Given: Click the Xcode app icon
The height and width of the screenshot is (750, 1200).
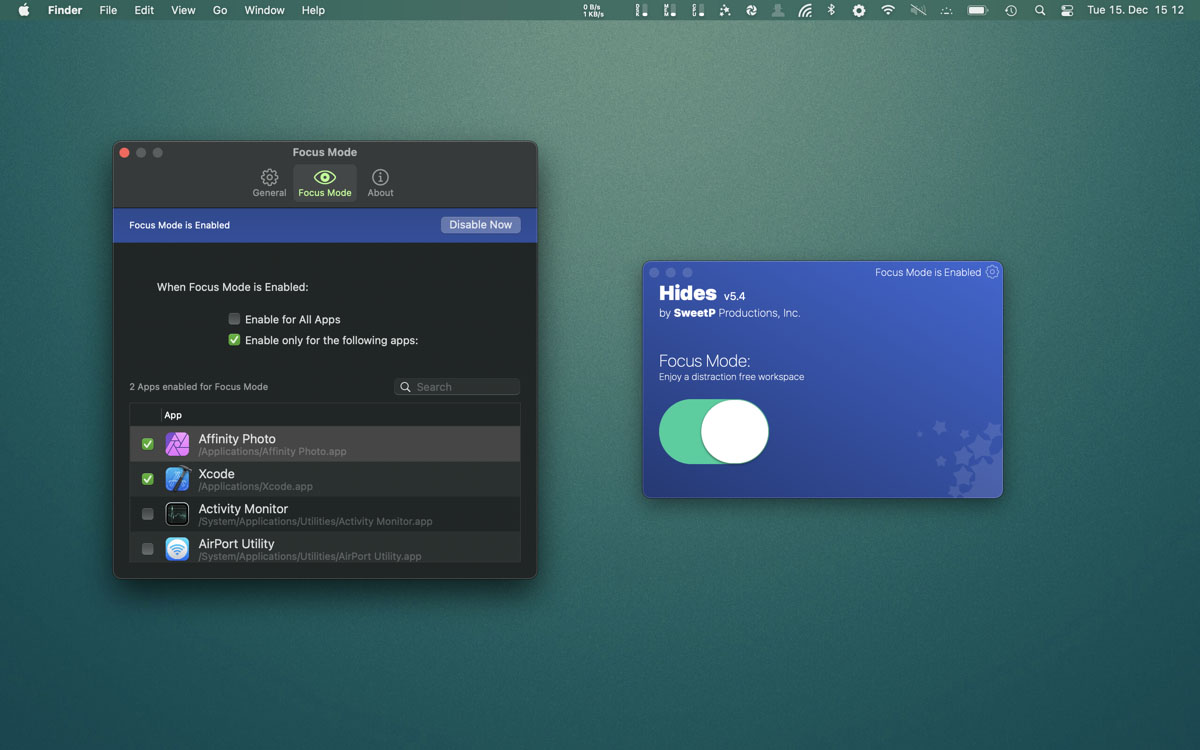Looking at the screenshot, I should (x=177, y=479).
